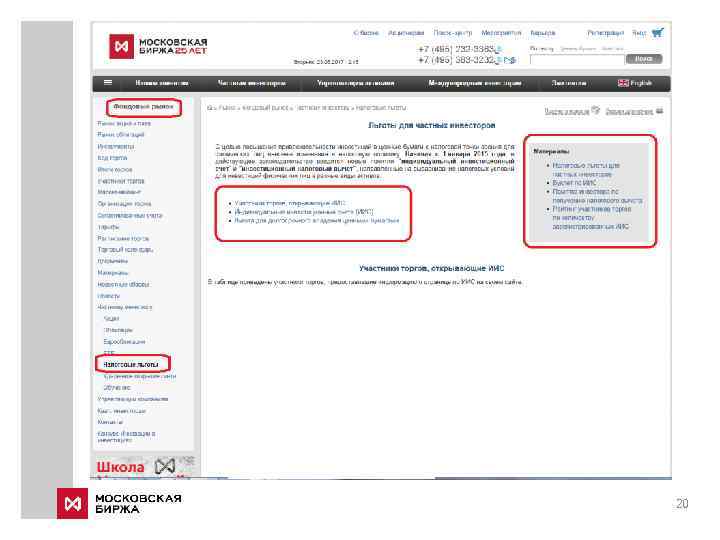Open Контакты in sidebar
Viewport: 720px width, 540px height.
pyautogui.click(x=110, y=422)
